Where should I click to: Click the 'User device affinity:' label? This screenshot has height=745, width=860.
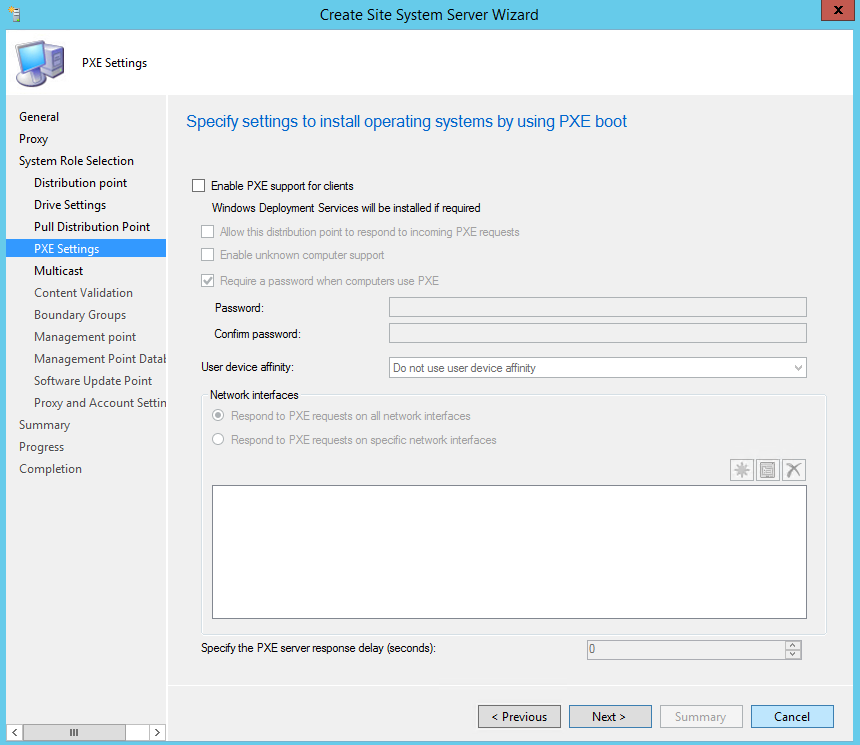click(x=247, y=367)
